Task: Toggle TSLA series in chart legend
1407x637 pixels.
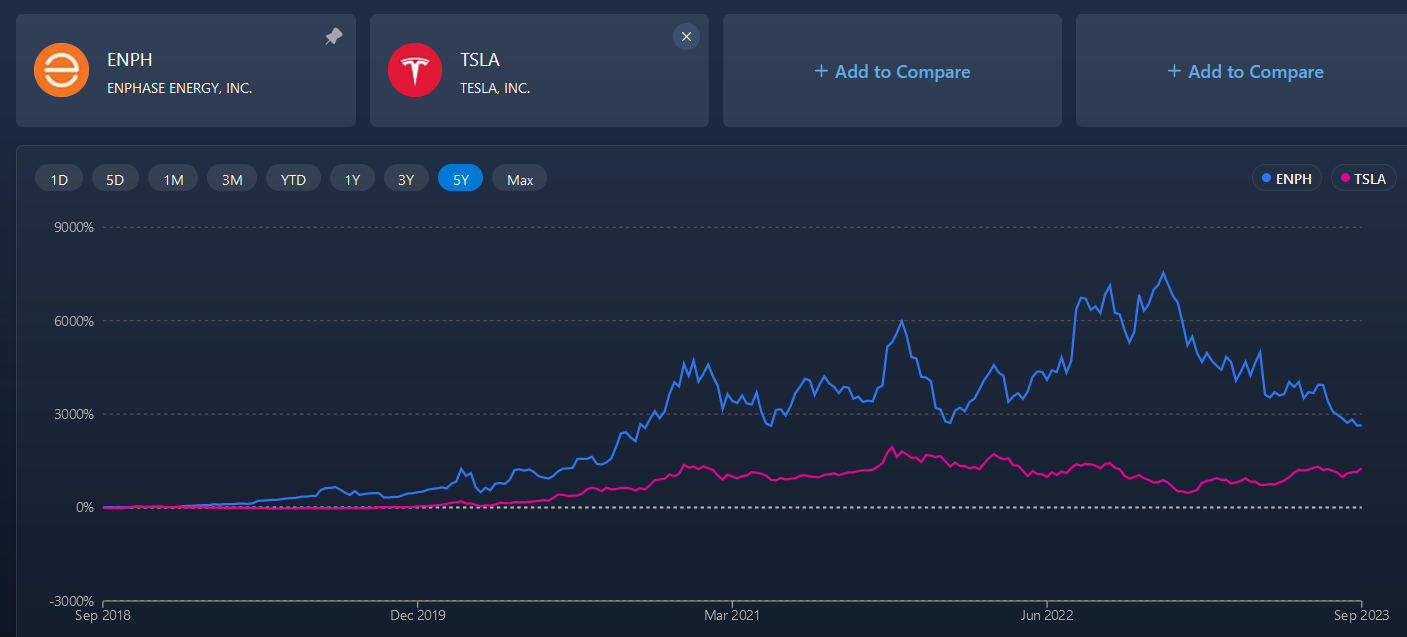Action: coord(1364,178)
